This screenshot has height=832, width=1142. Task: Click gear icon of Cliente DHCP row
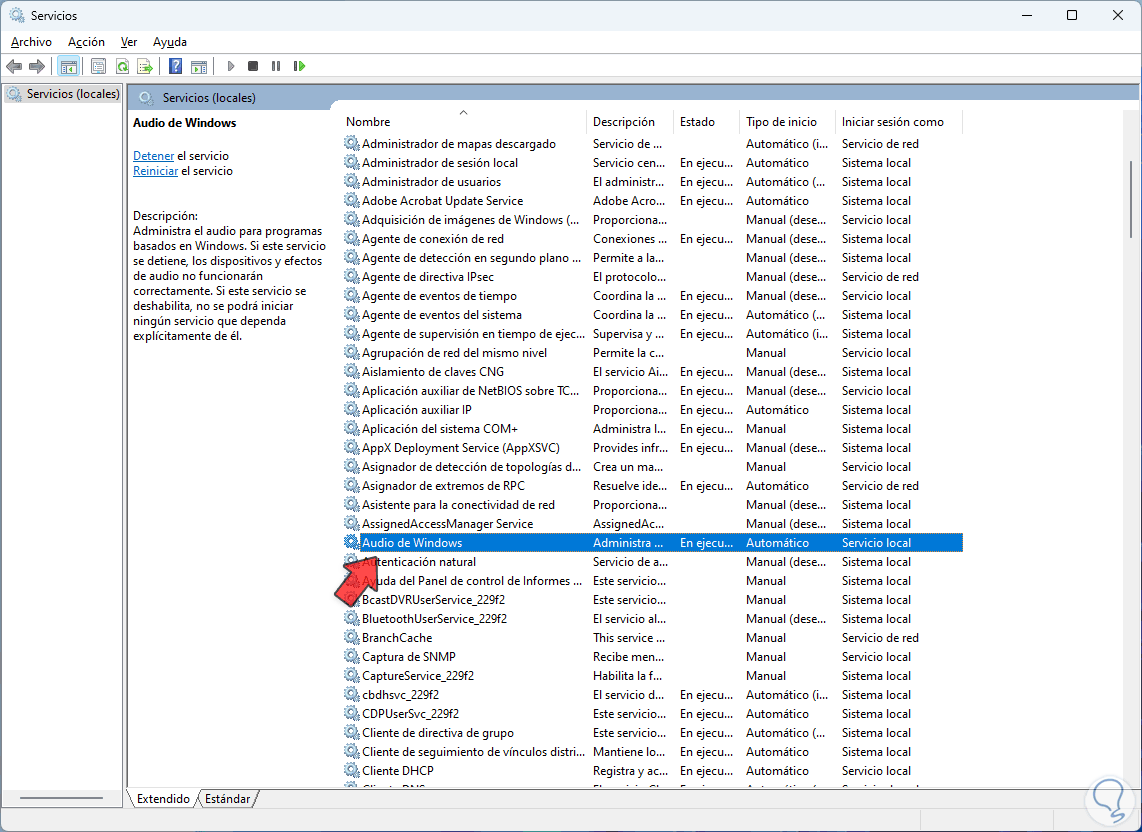tap(352, 770)
